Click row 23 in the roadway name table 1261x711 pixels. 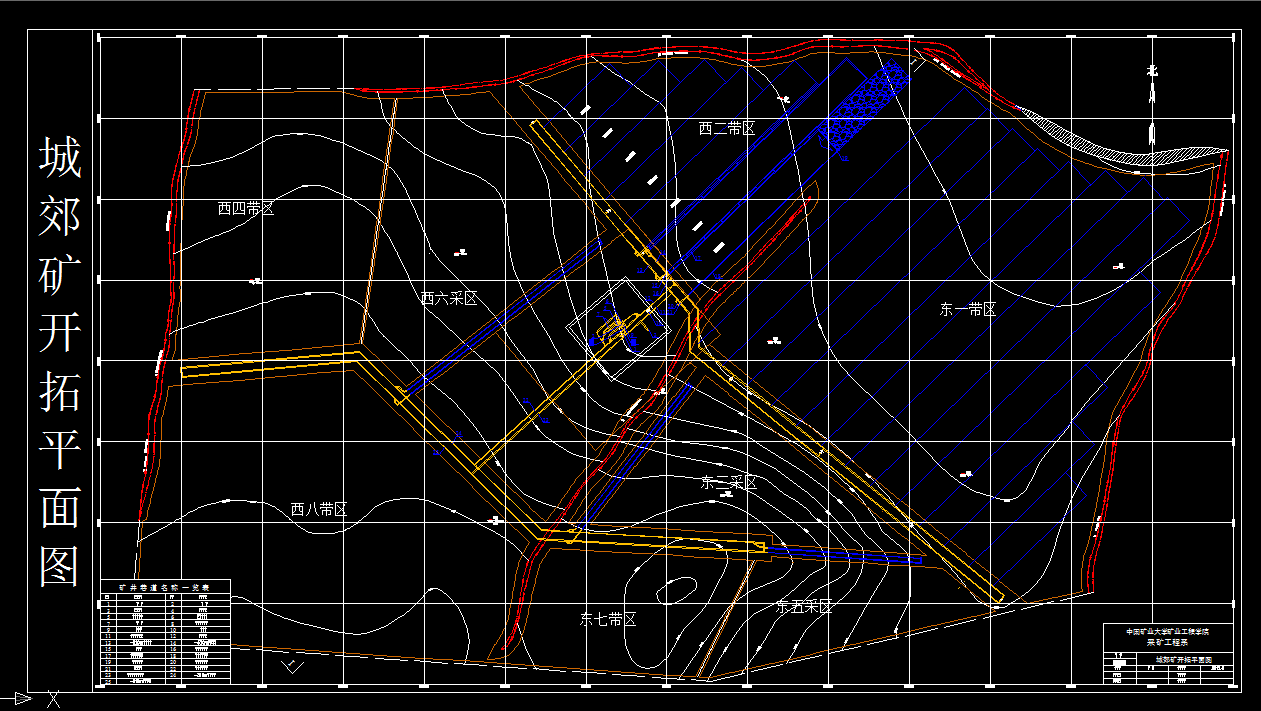coord(165,675)
